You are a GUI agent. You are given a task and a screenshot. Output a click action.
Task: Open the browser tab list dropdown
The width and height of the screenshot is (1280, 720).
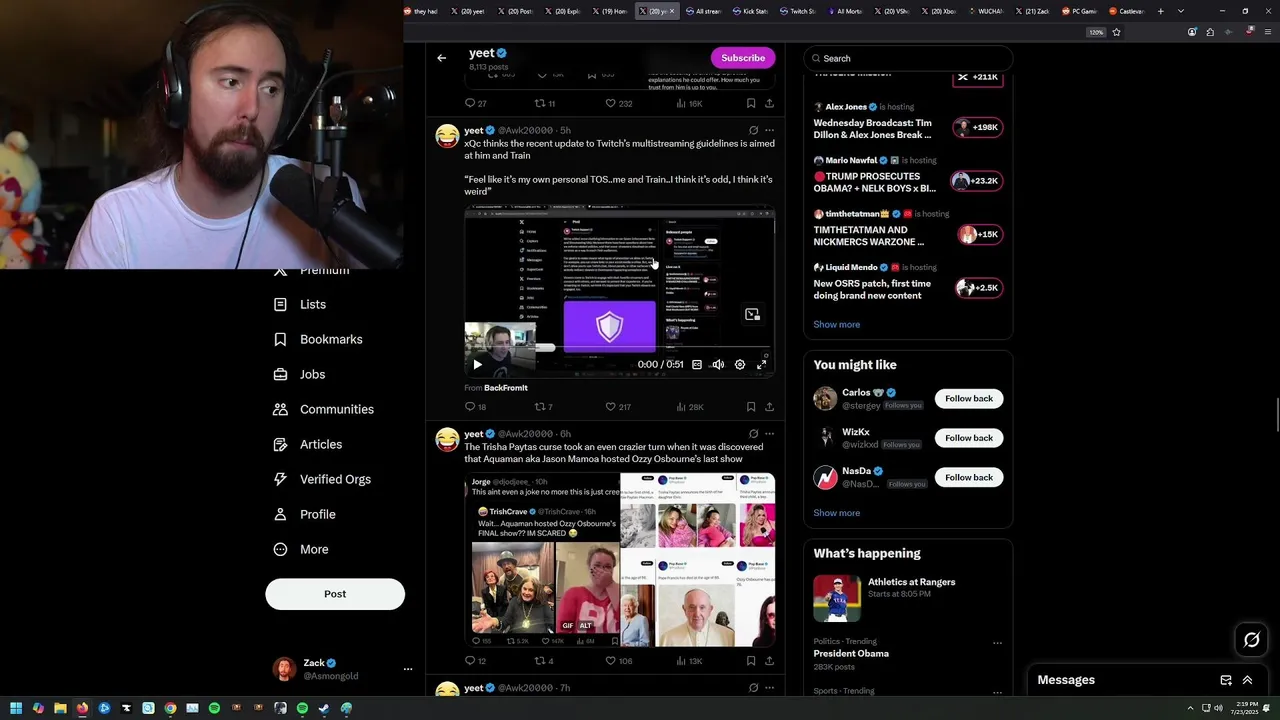(1181, 11)
